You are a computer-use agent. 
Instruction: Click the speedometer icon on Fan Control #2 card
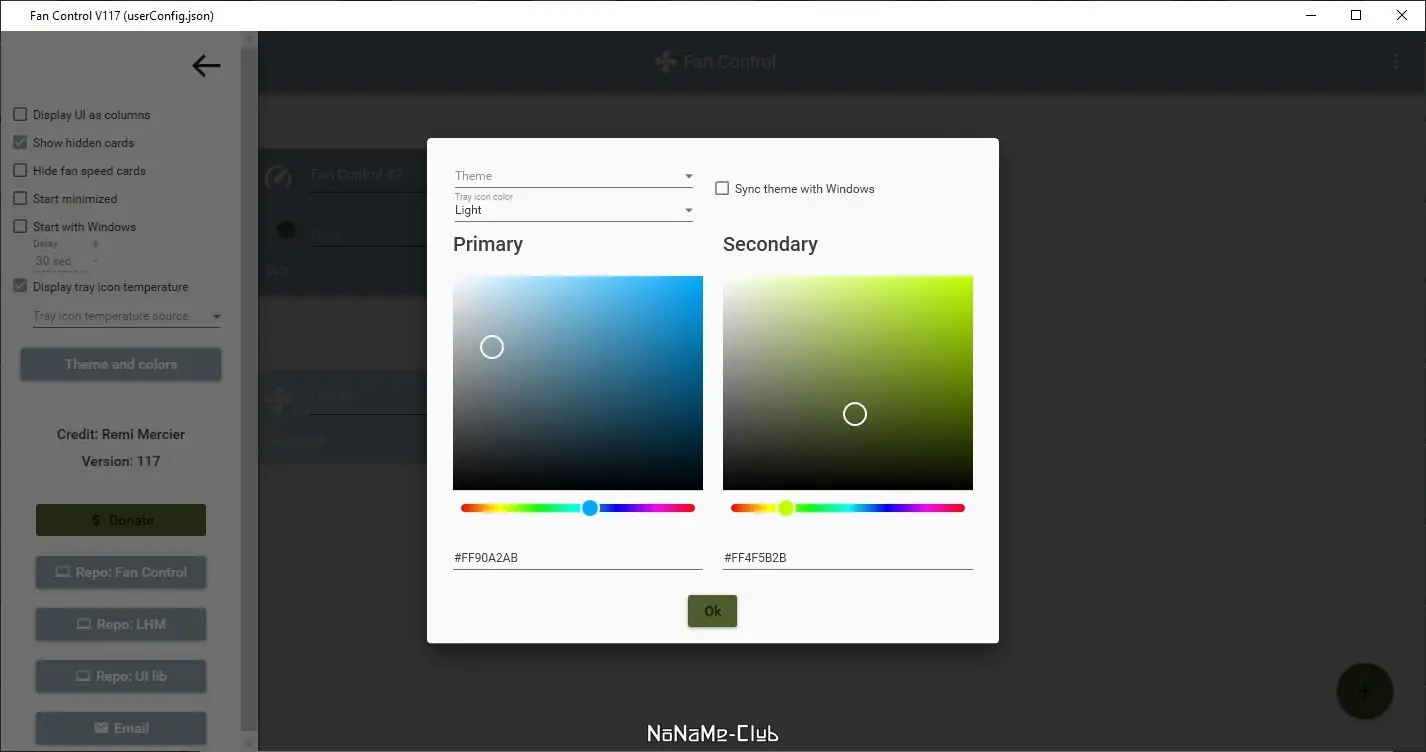coord(278,177)
